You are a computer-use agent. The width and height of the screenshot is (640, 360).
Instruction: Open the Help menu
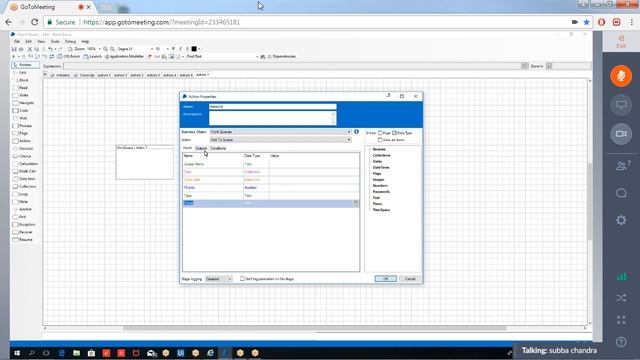[85, 42]
